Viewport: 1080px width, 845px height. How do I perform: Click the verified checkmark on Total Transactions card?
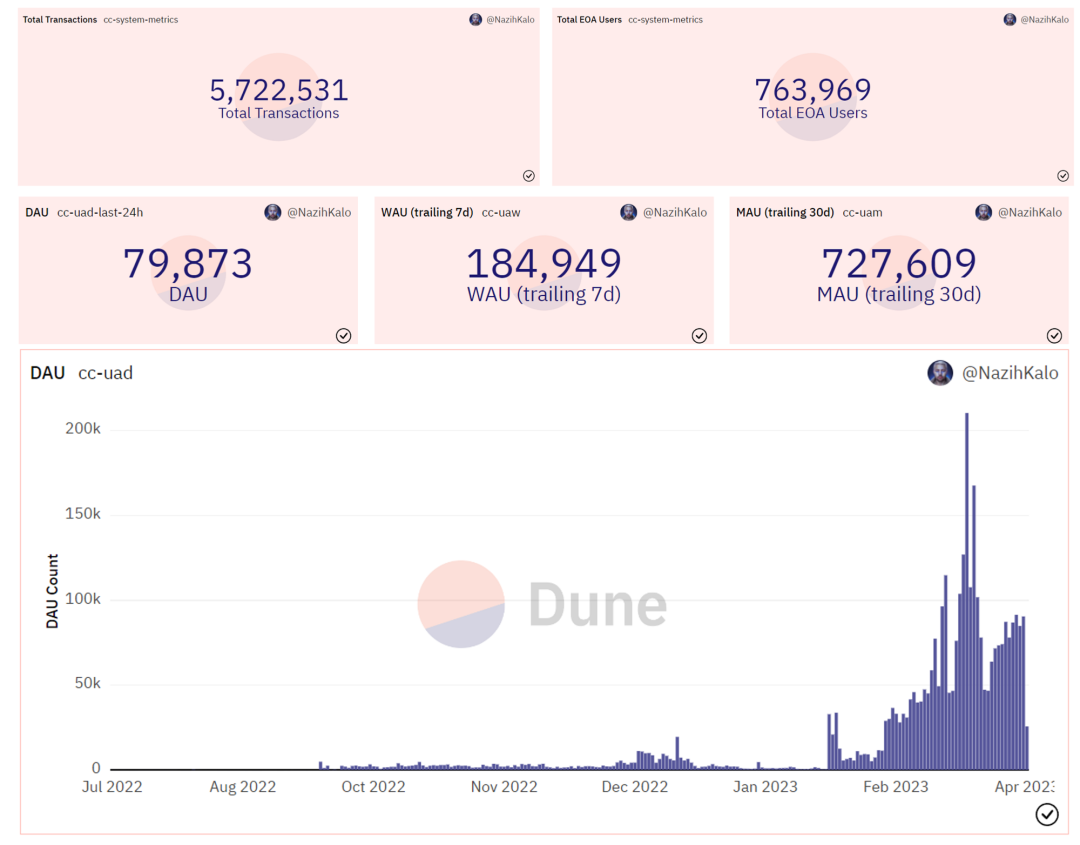coord(528,176)
